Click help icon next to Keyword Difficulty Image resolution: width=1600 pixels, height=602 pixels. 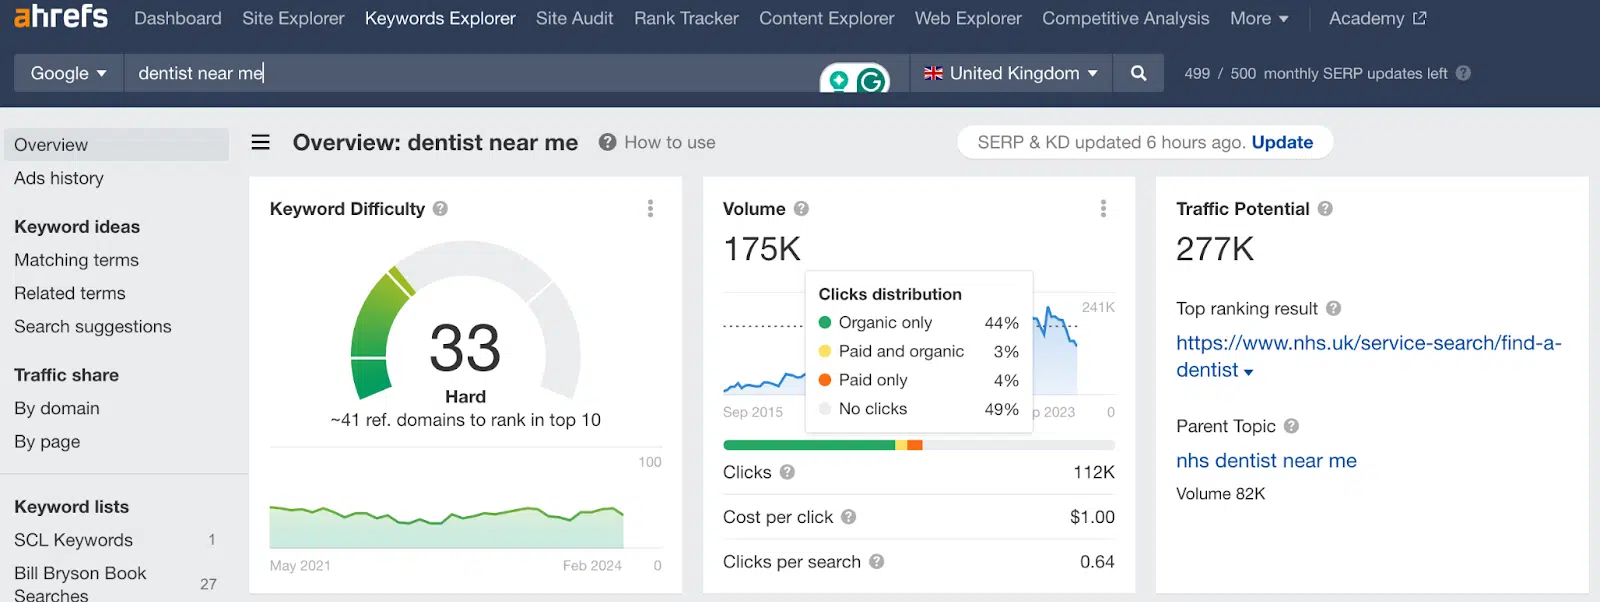440,209
